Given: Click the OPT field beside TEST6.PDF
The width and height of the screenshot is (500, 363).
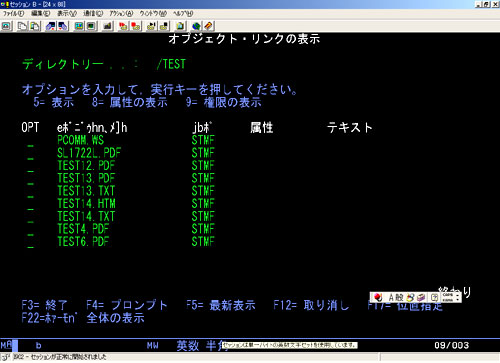Looking at the screenshot, I should tap(30, 242).
